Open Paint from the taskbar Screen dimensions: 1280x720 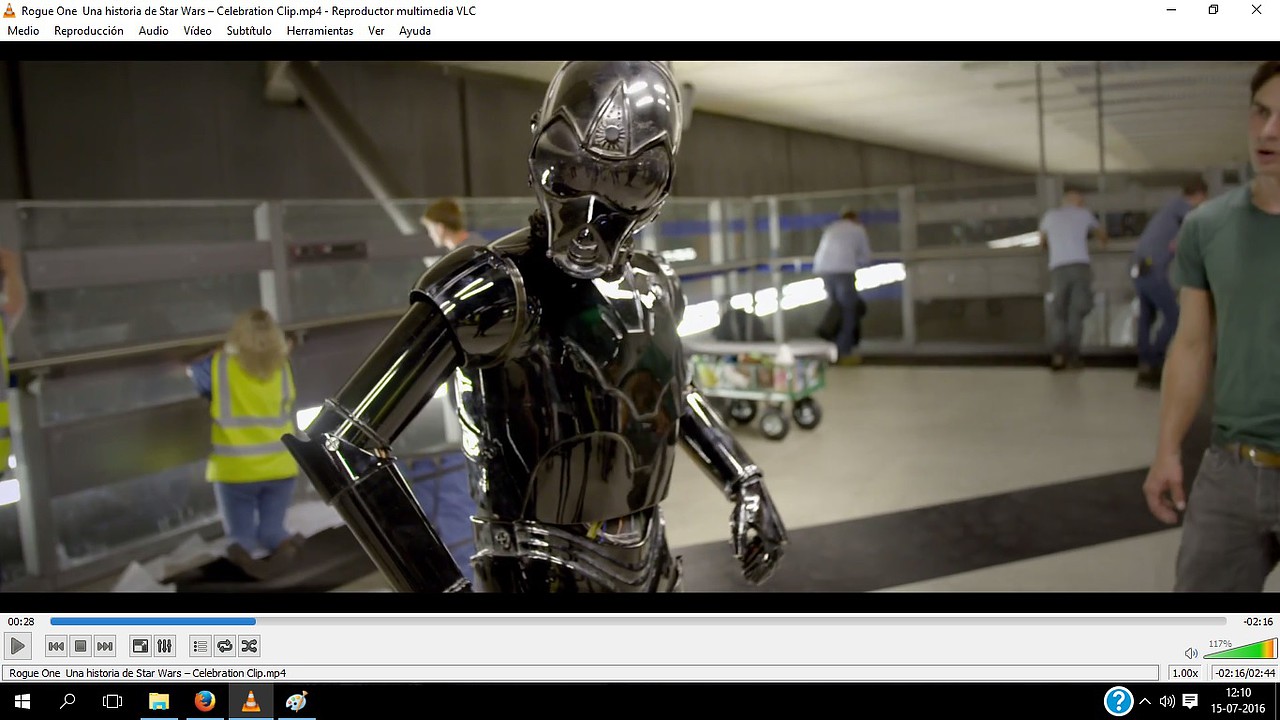pyautogui.click(x=297, y=701)
